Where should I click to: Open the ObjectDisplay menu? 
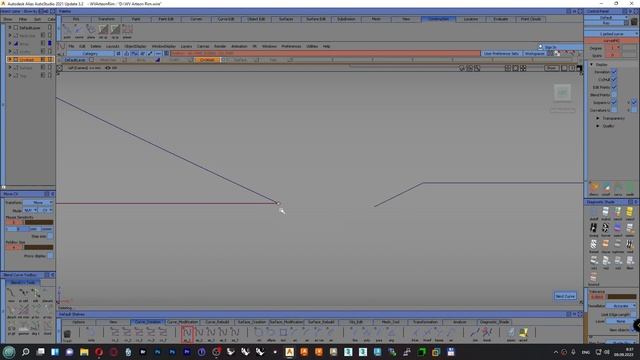[x=135, y=47]
